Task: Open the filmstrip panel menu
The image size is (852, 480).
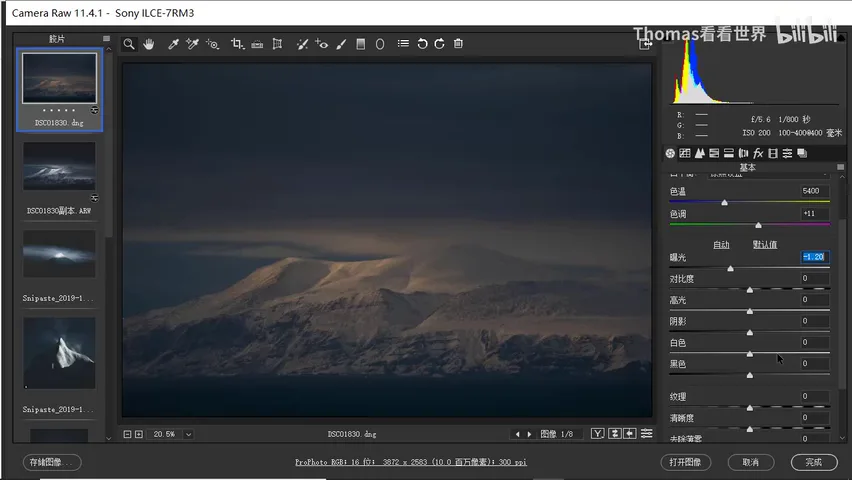Action: click(x=106, y=39)
